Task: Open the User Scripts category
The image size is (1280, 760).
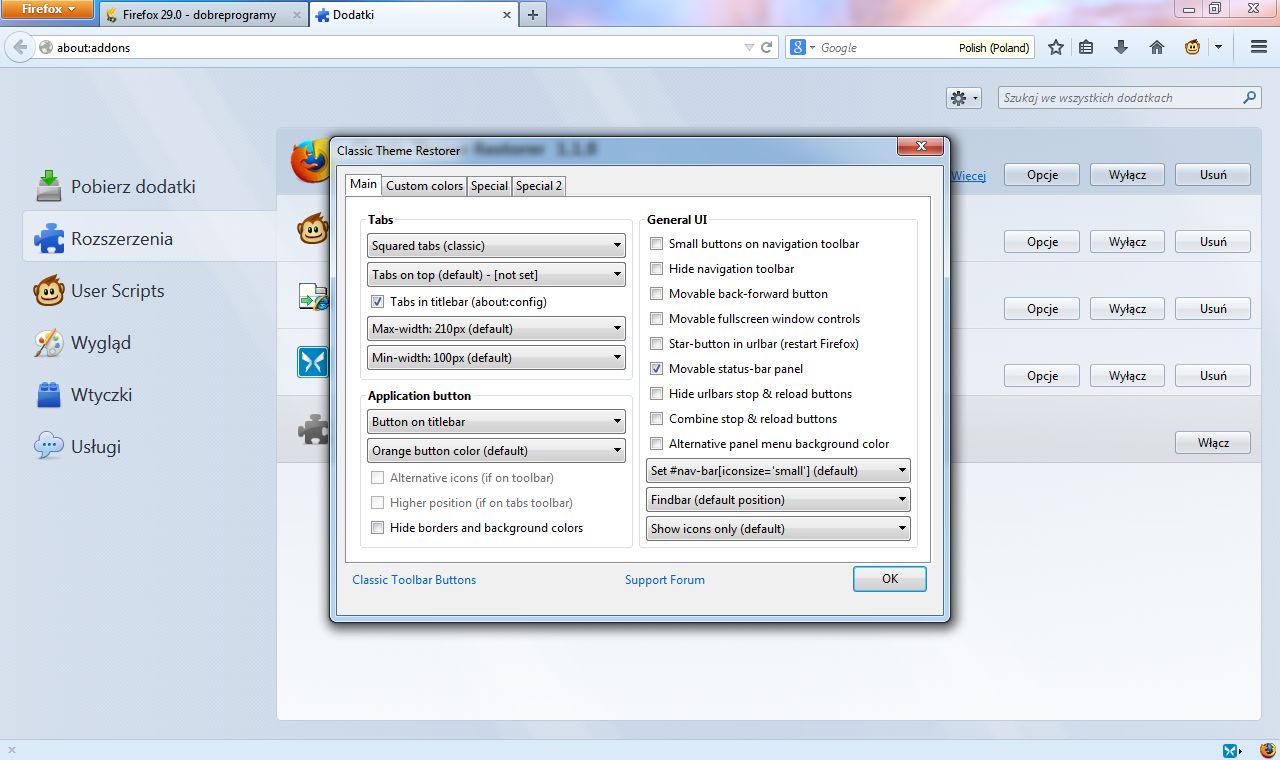Action: pos(100,291)
